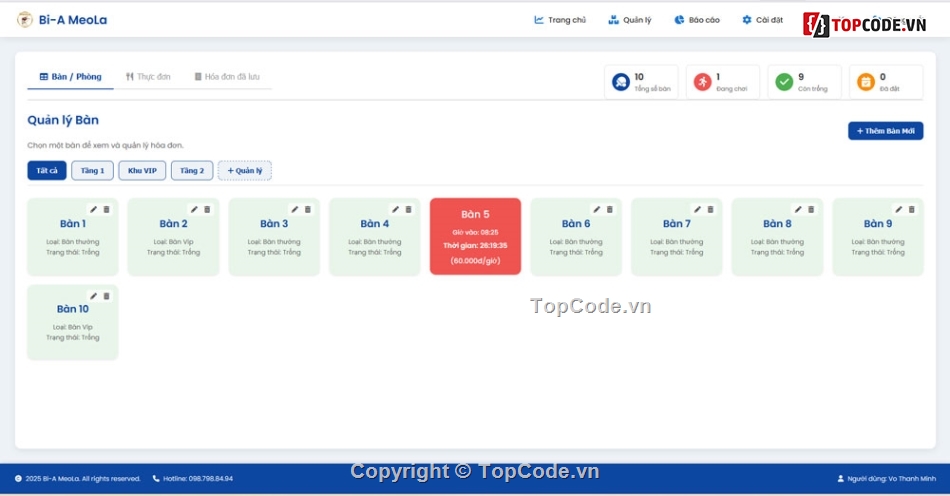Open the red Bàn 5 occupied card
Screen dimensions: 950x496
pyautogui.click(x=476, y=237)
